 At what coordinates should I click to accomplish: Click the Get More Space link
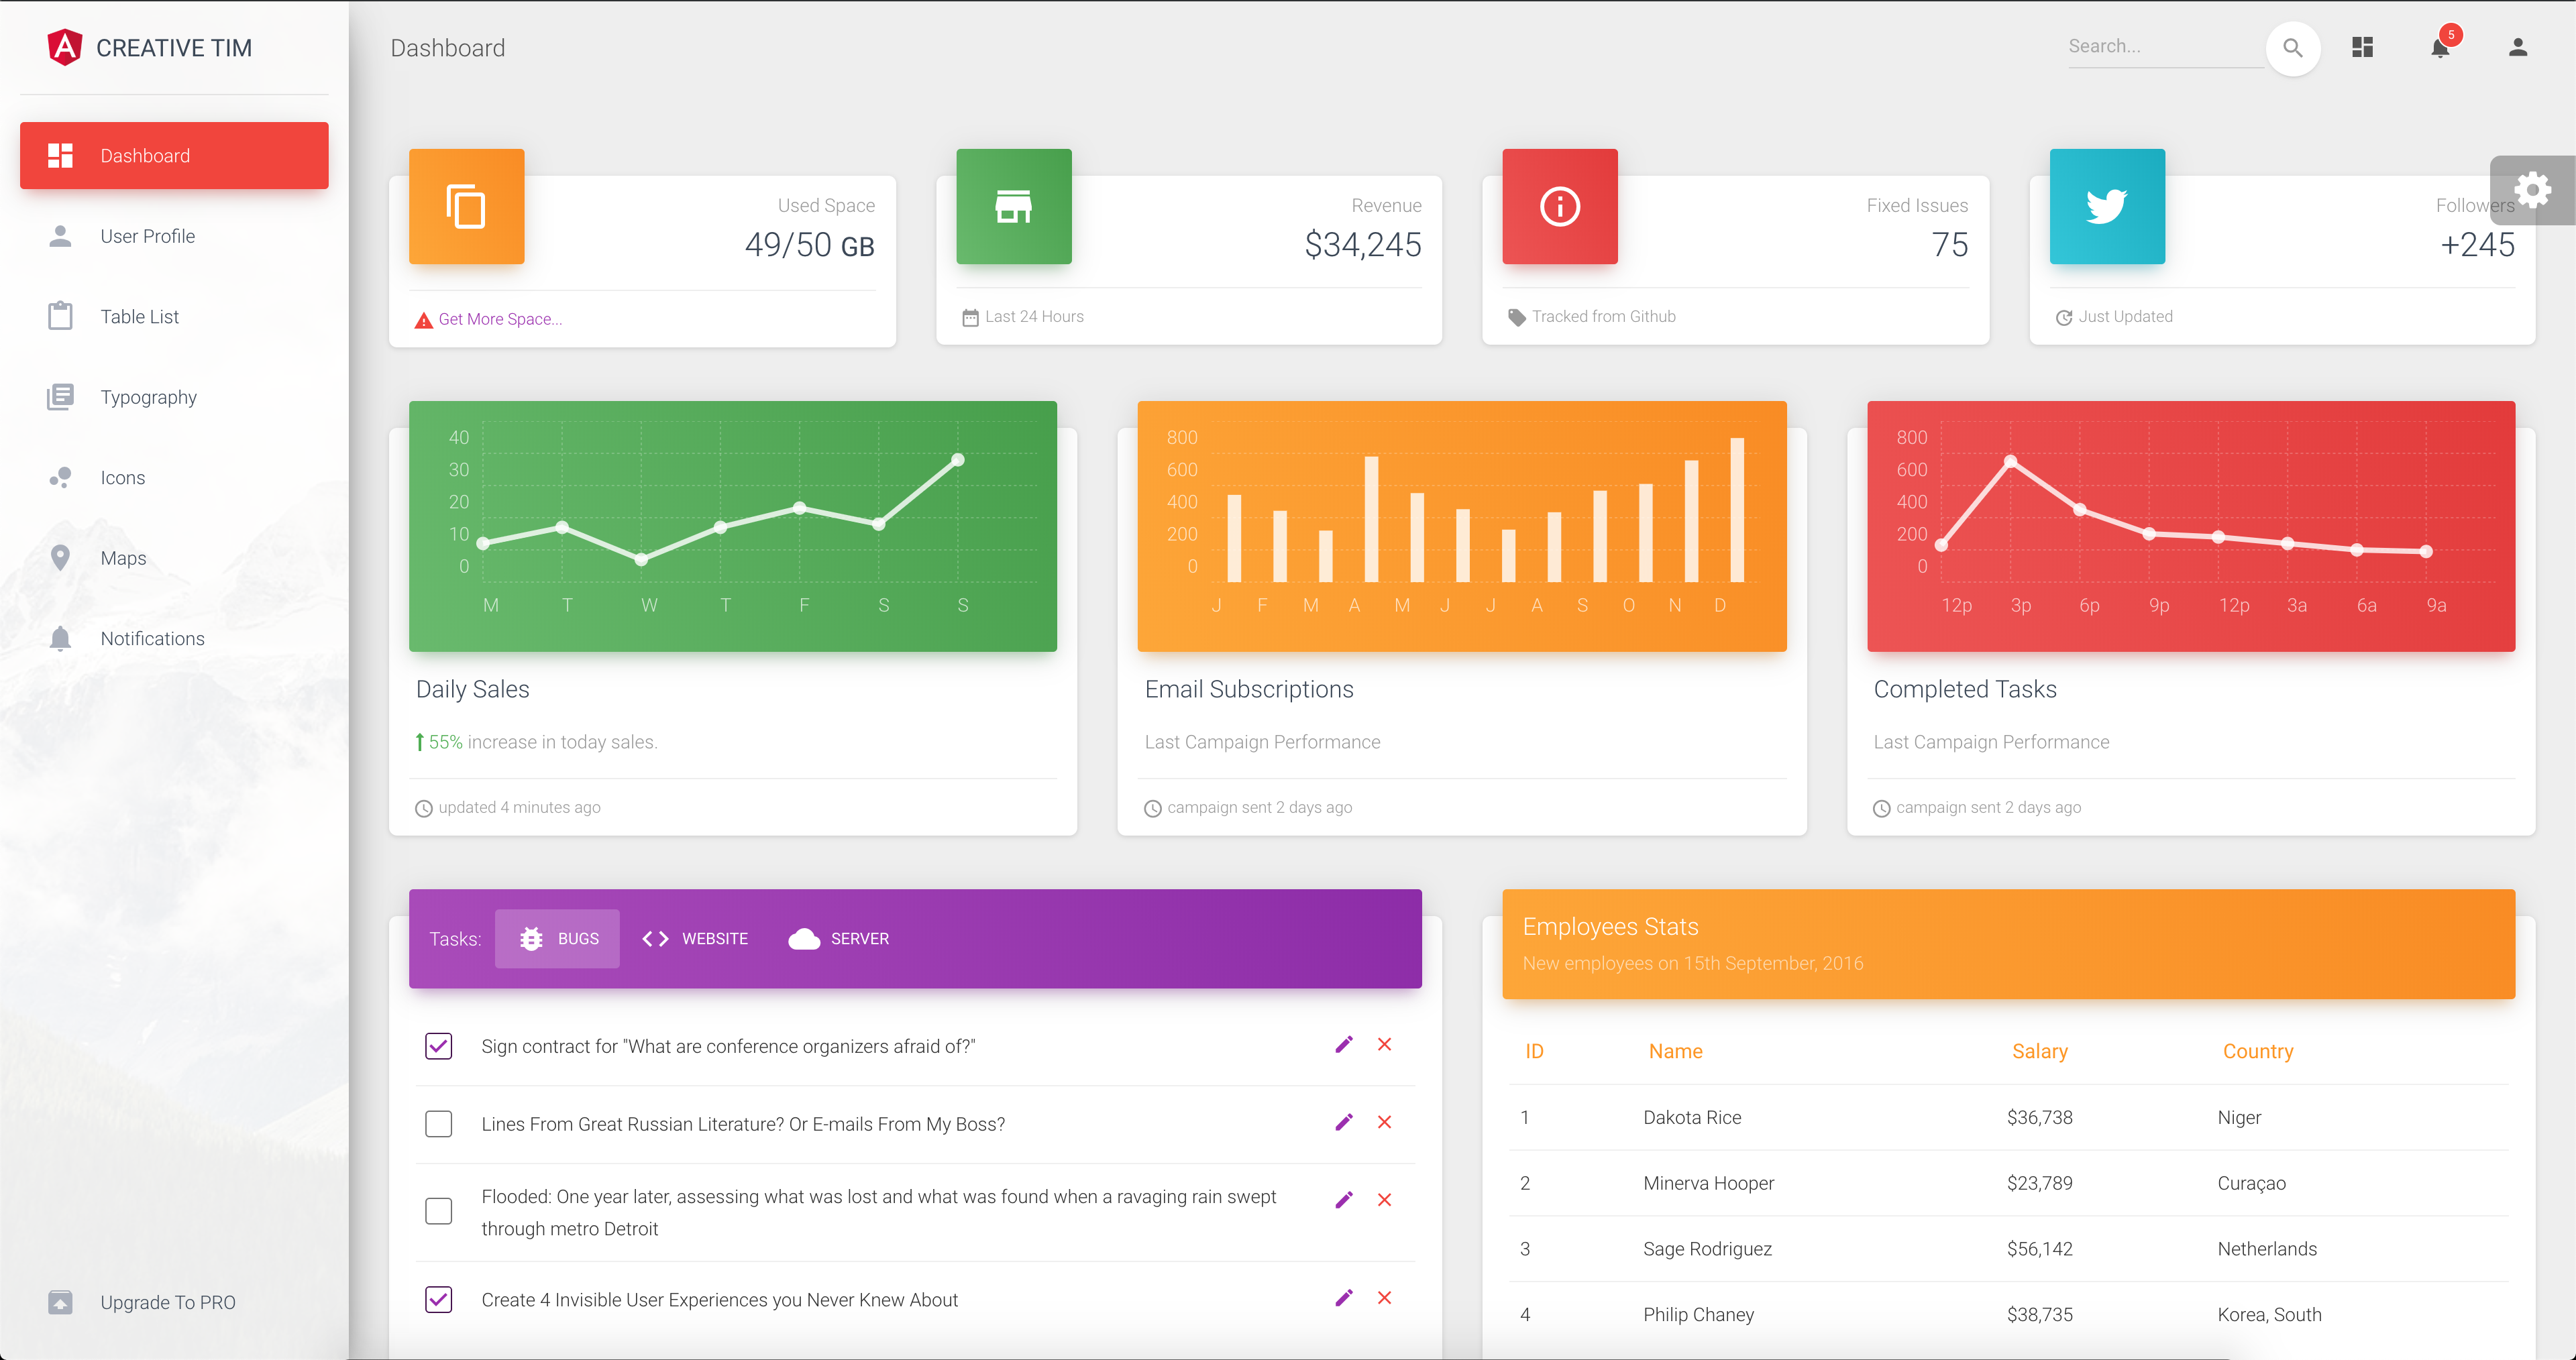coord(500,319)
